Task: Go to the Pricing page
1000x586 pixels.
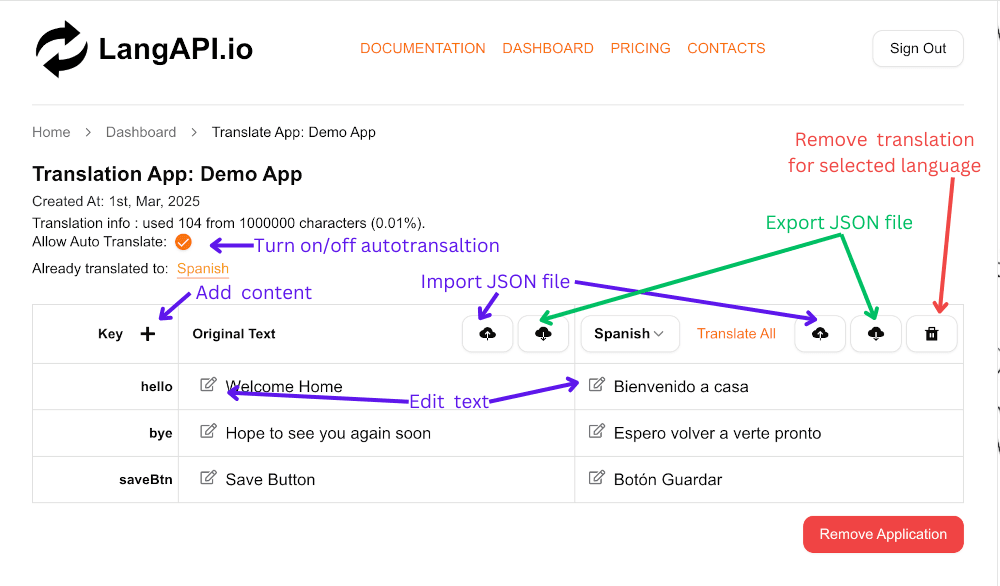Action: point(640,48)
